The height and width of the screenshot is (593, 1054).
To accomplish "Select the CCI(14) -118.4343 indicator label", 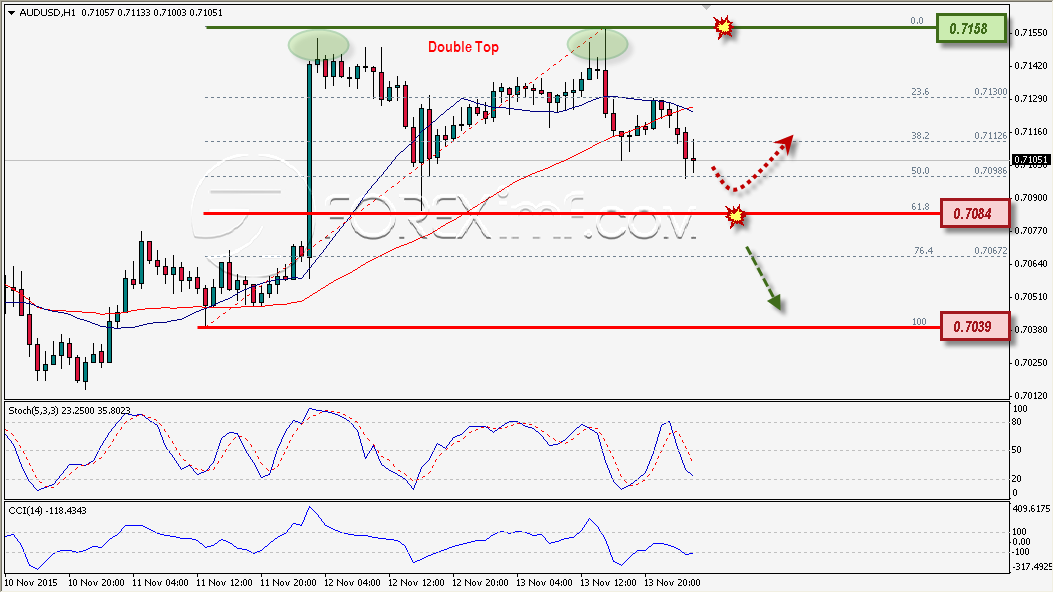I will pos(48,511).
